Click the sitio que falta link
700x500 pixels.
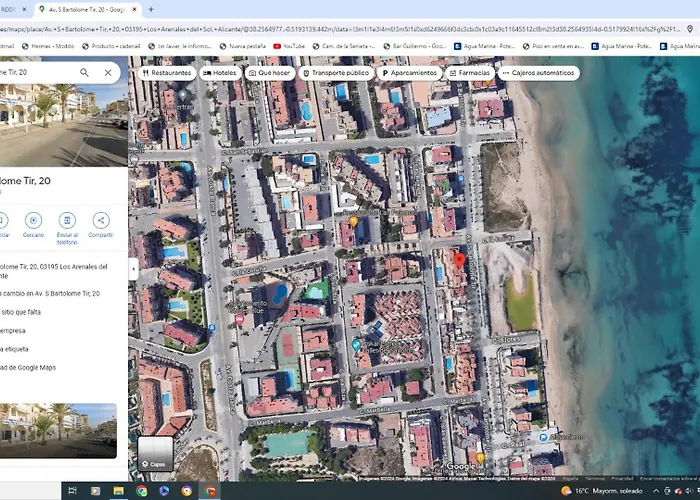[21, 312]
